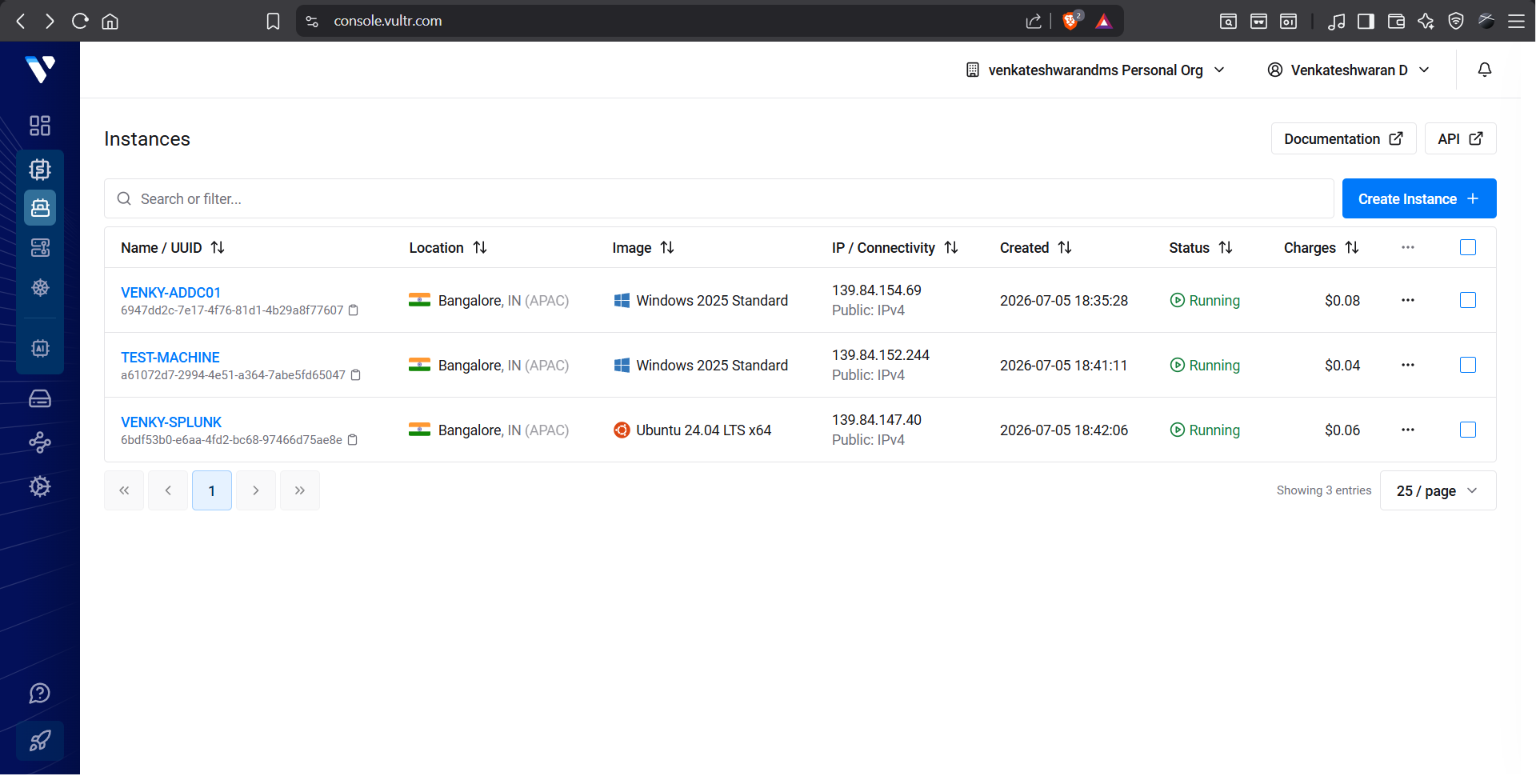Viewport: 1536px width, 775px height.
Task: Click Create Instance button
Action: pyautogui.click(x=1419, y=199)
